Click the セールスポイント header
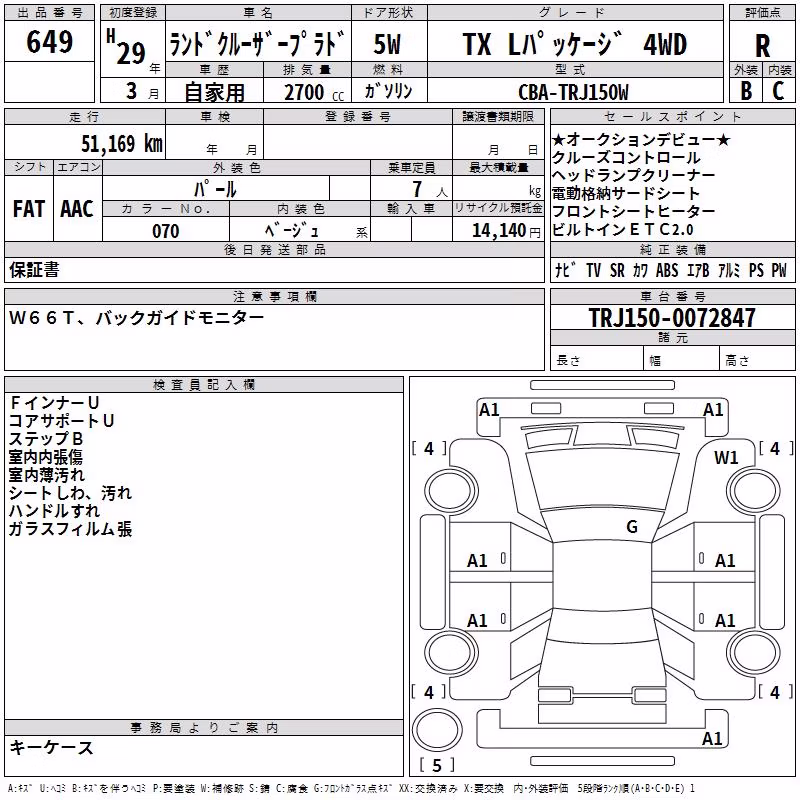This screenshot has height=800, width=800. [672, 116]
